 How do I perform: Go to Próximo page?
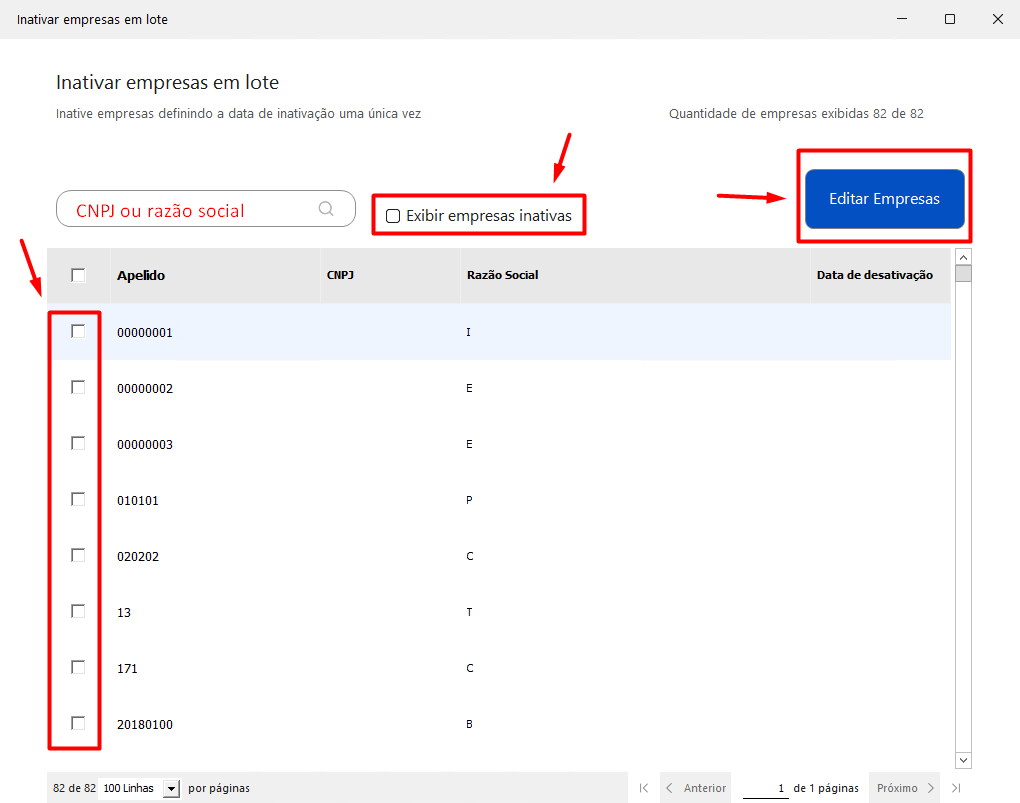click(x=905, y=788)
